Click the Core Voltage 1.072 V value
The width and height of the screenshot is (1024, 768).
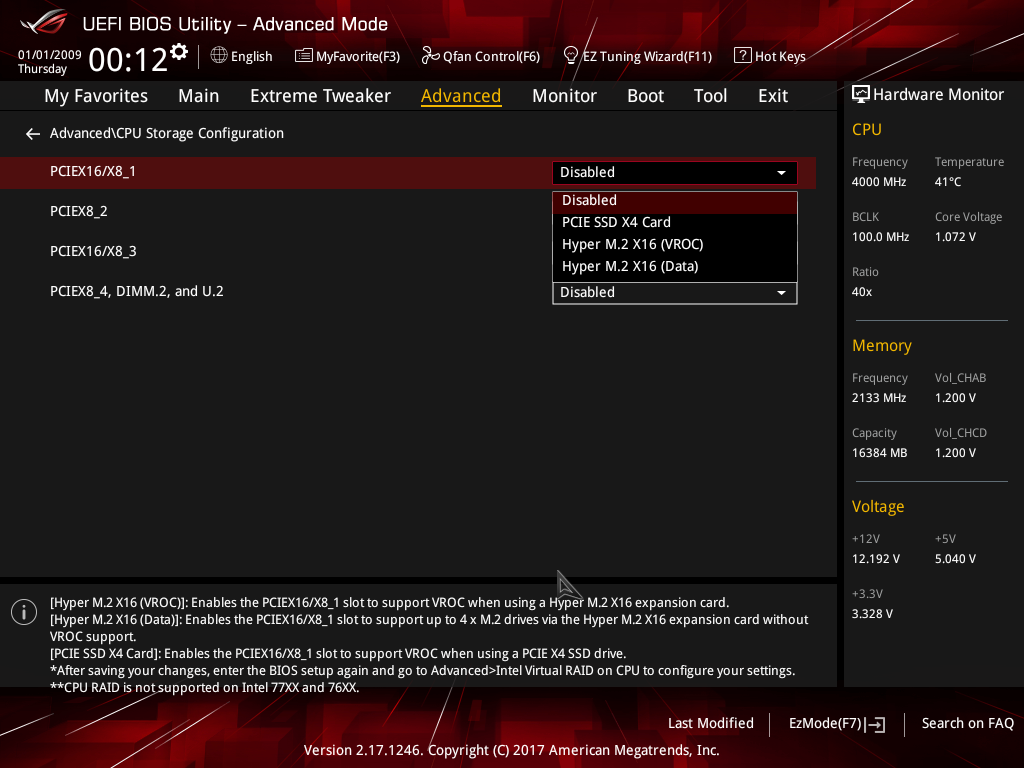955,237
